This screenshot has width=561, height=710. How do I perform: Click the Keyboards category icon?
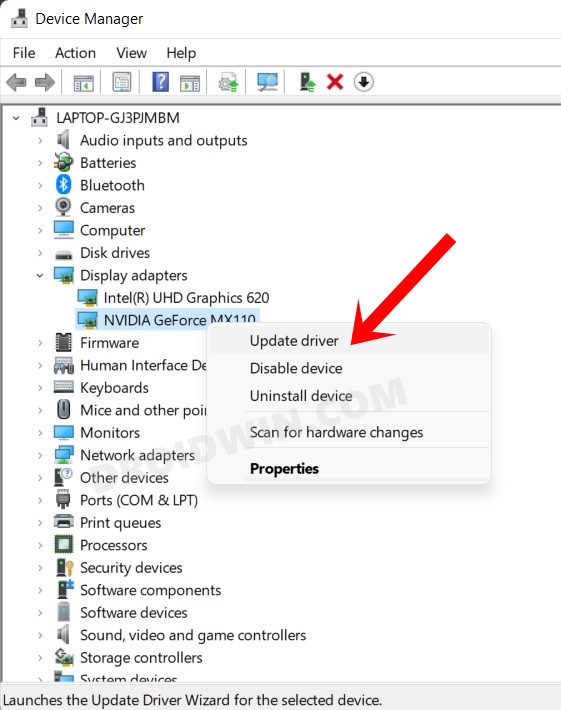point(63,387)
